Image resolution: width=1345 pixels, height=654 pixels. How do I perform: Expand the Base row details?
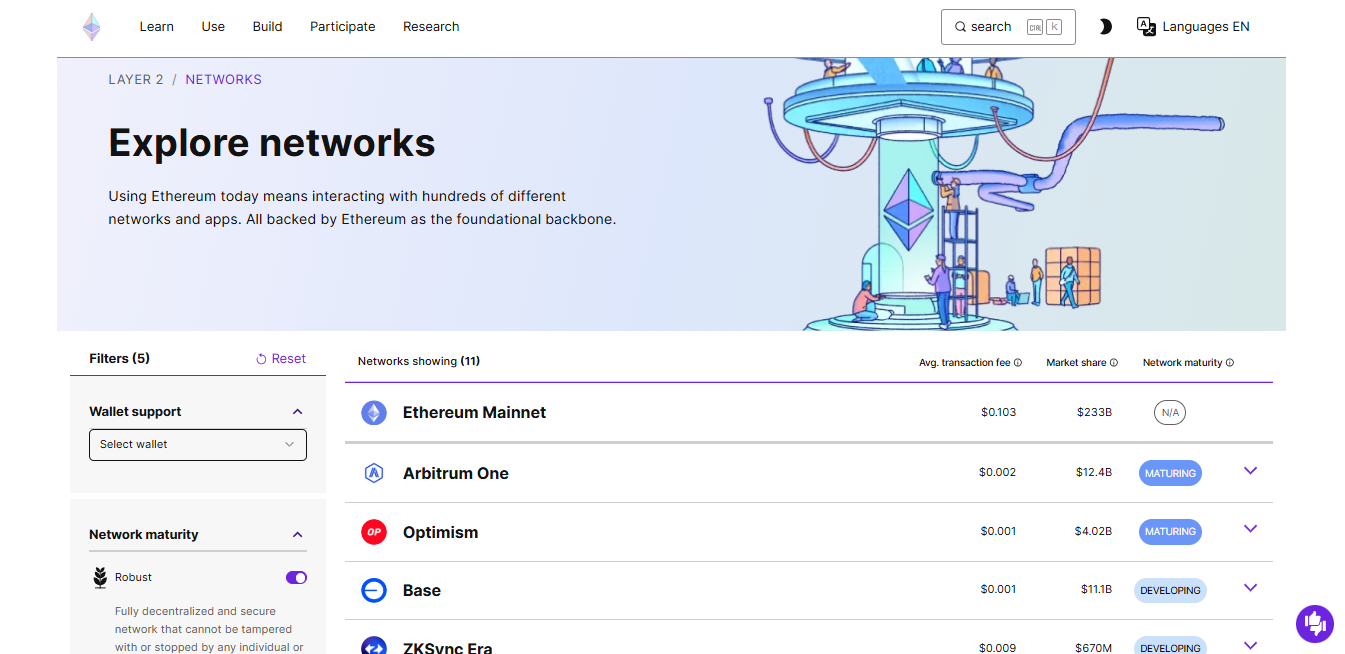pyautogui.click(x=1250, y=588)
